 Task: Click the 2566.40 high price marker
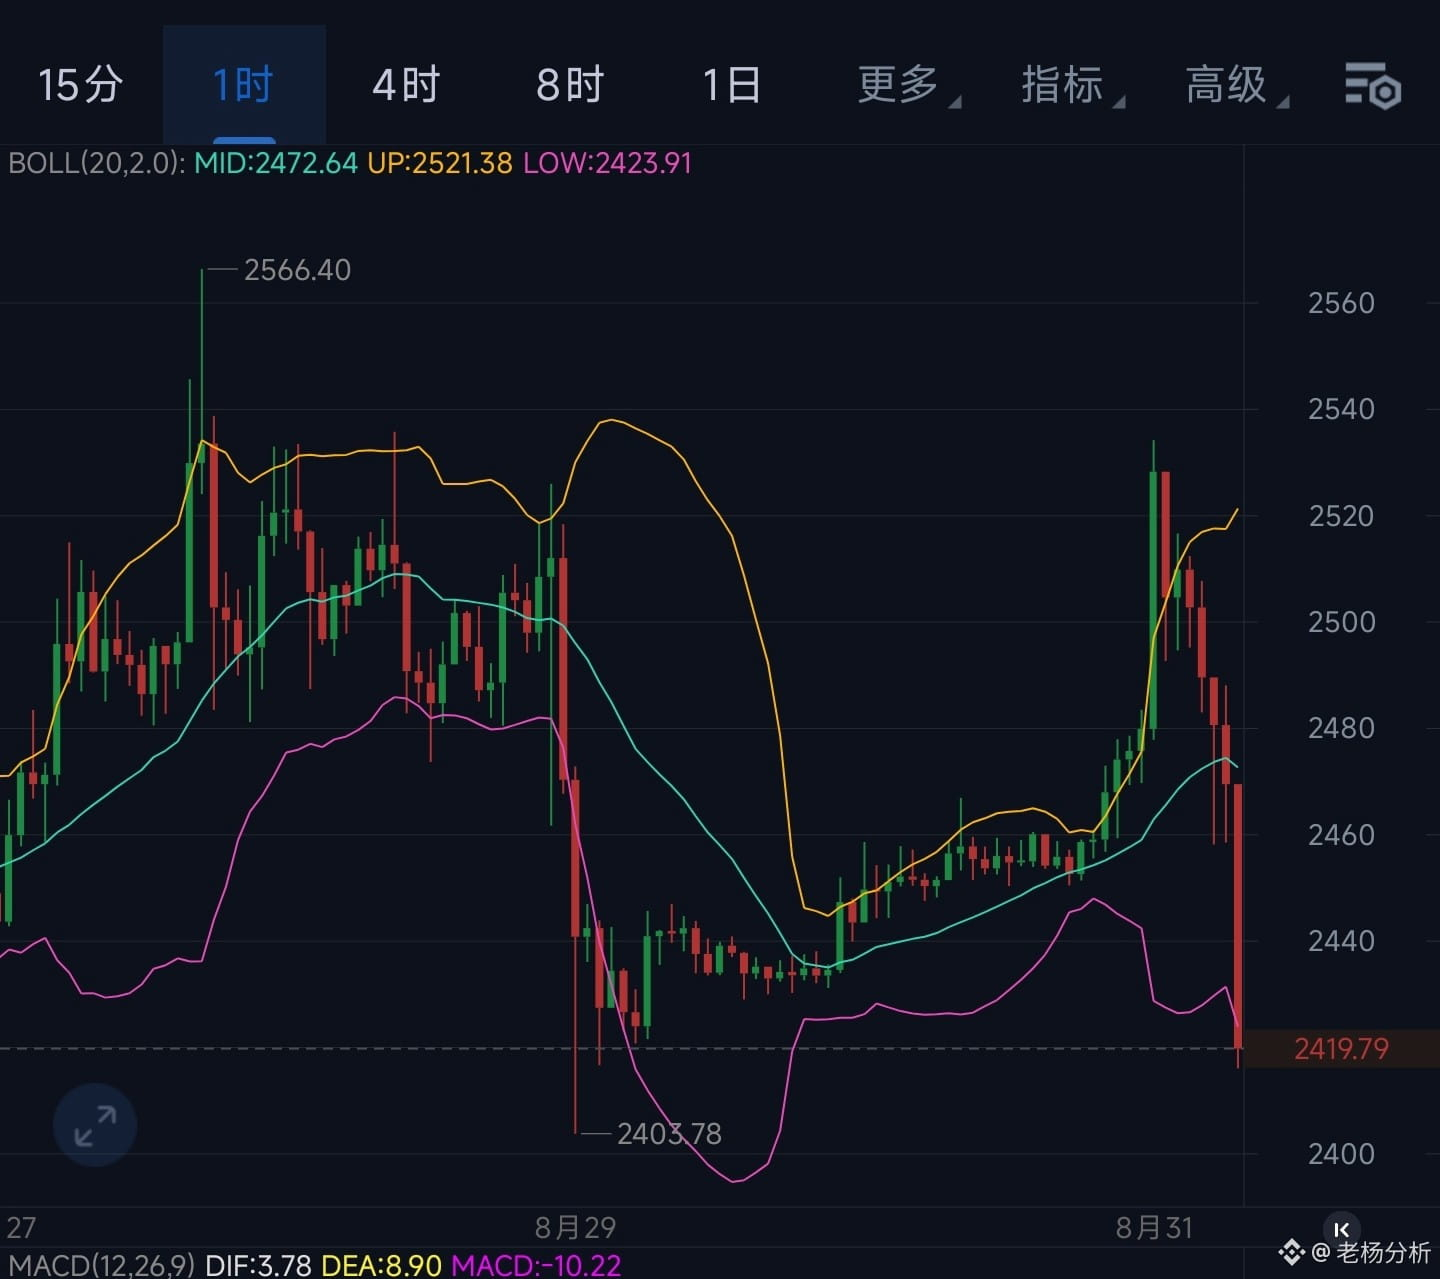pos(297,270)
